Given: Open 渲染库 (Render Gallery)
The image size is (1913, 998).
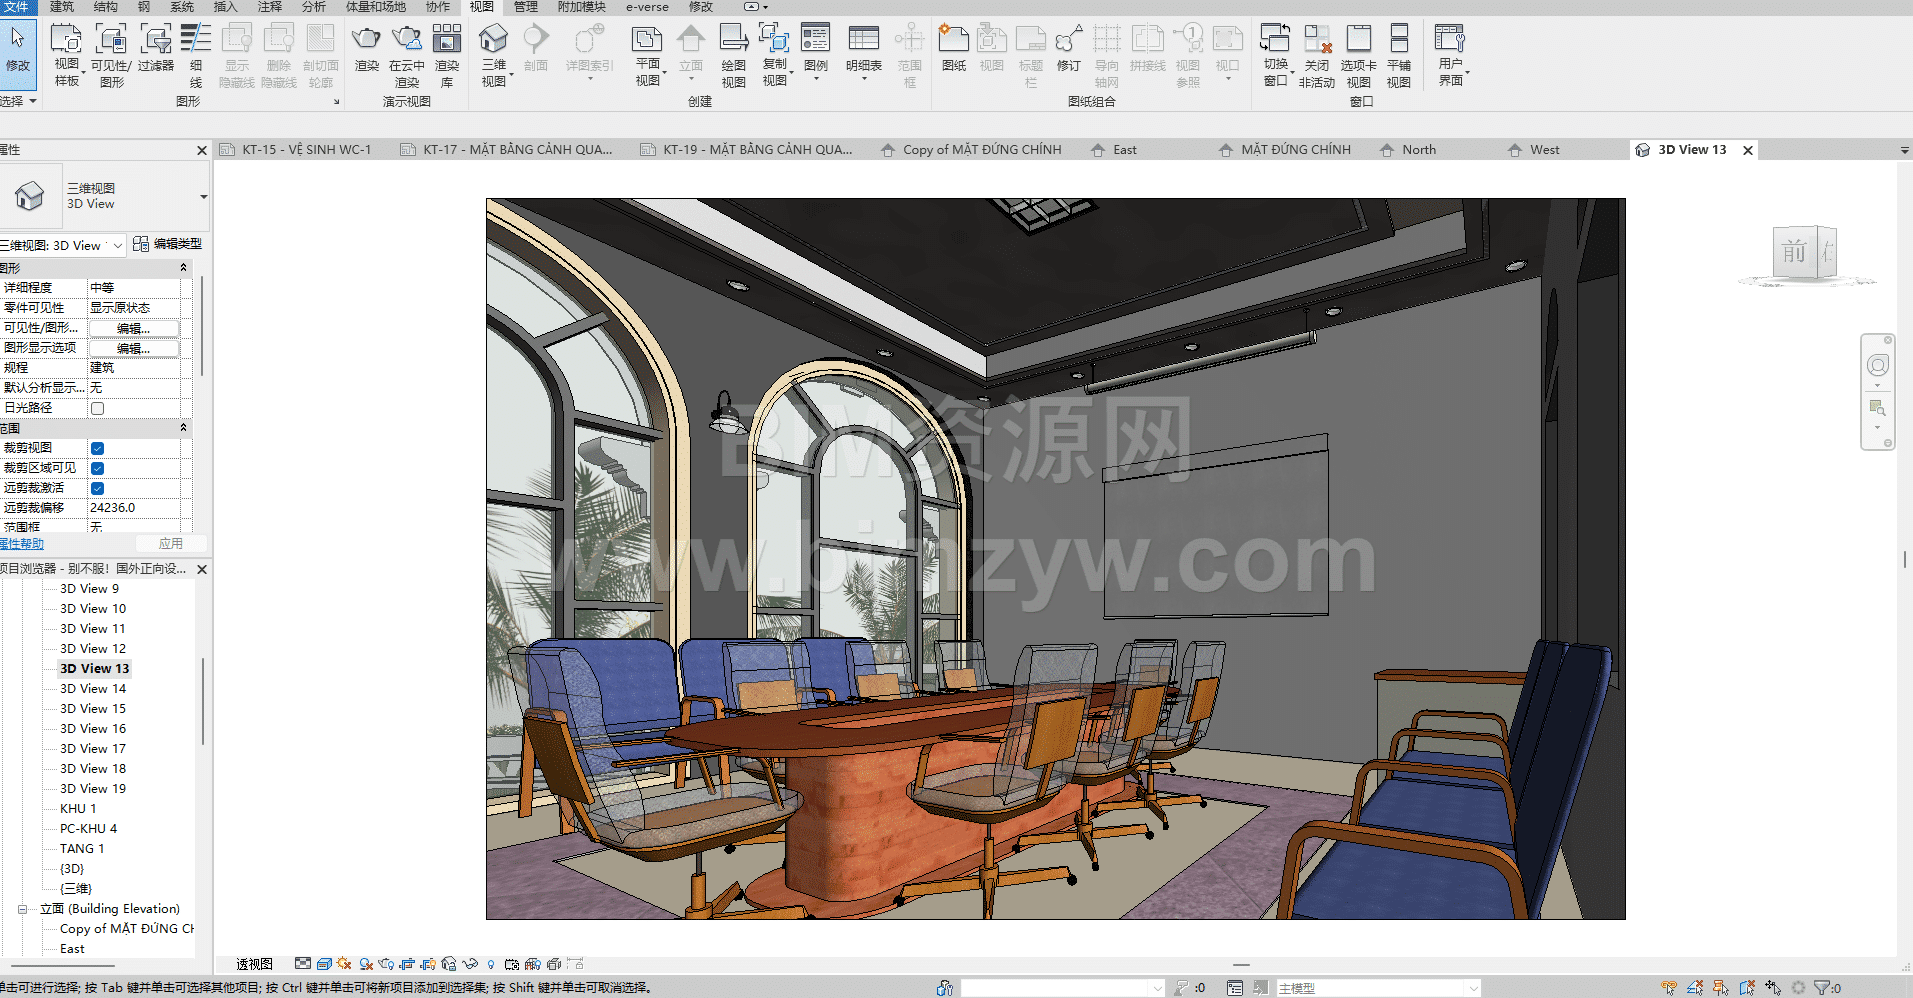Looking at the screenshot, I should click(447, 55).
